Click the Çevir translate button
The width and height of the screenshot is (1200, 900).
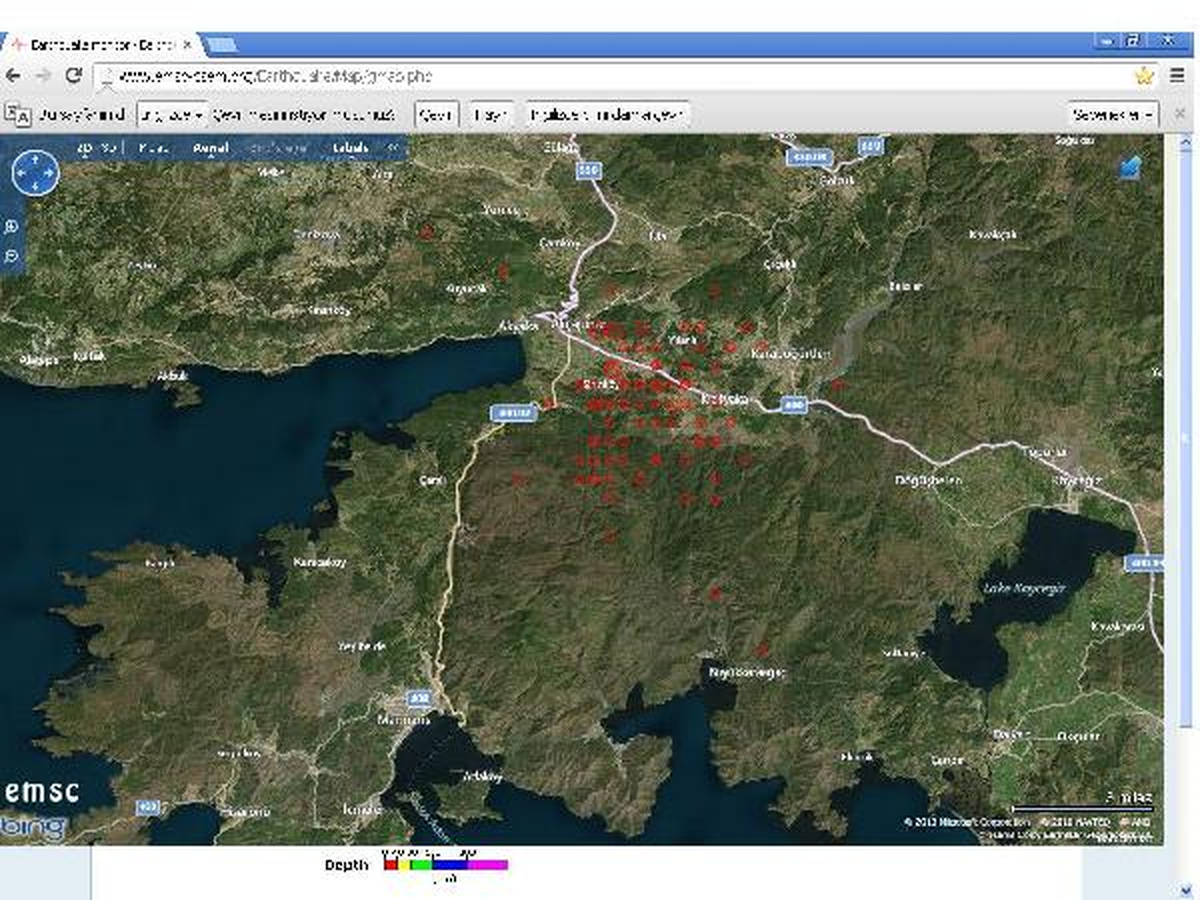(435, 114)
